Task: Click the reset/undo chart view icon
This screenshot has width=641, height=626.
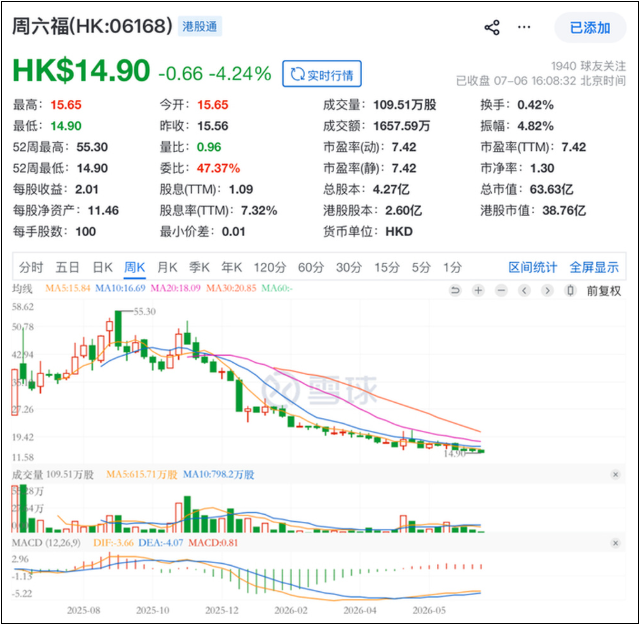Action: [x=455, y=291]
